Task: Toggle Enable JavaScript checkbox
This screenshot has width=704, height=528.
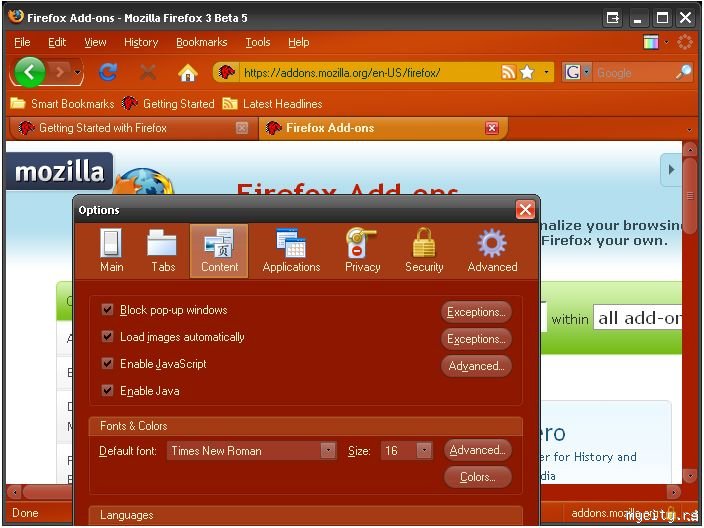Action: click(107, 363)
